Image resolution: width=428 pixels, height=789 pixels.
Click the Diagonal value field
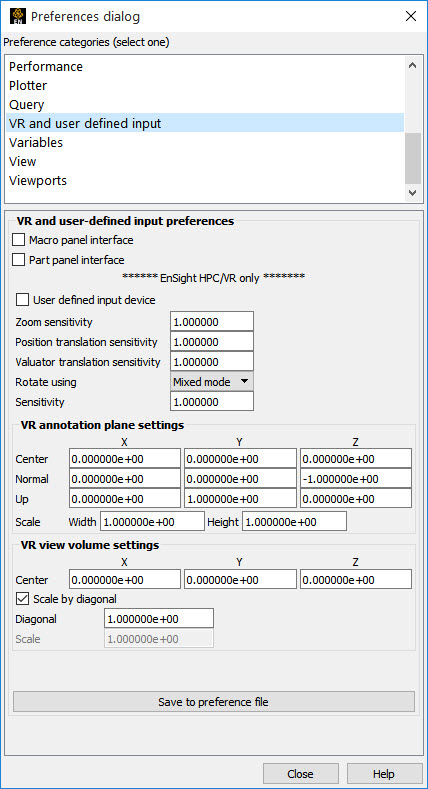[159, 618]
